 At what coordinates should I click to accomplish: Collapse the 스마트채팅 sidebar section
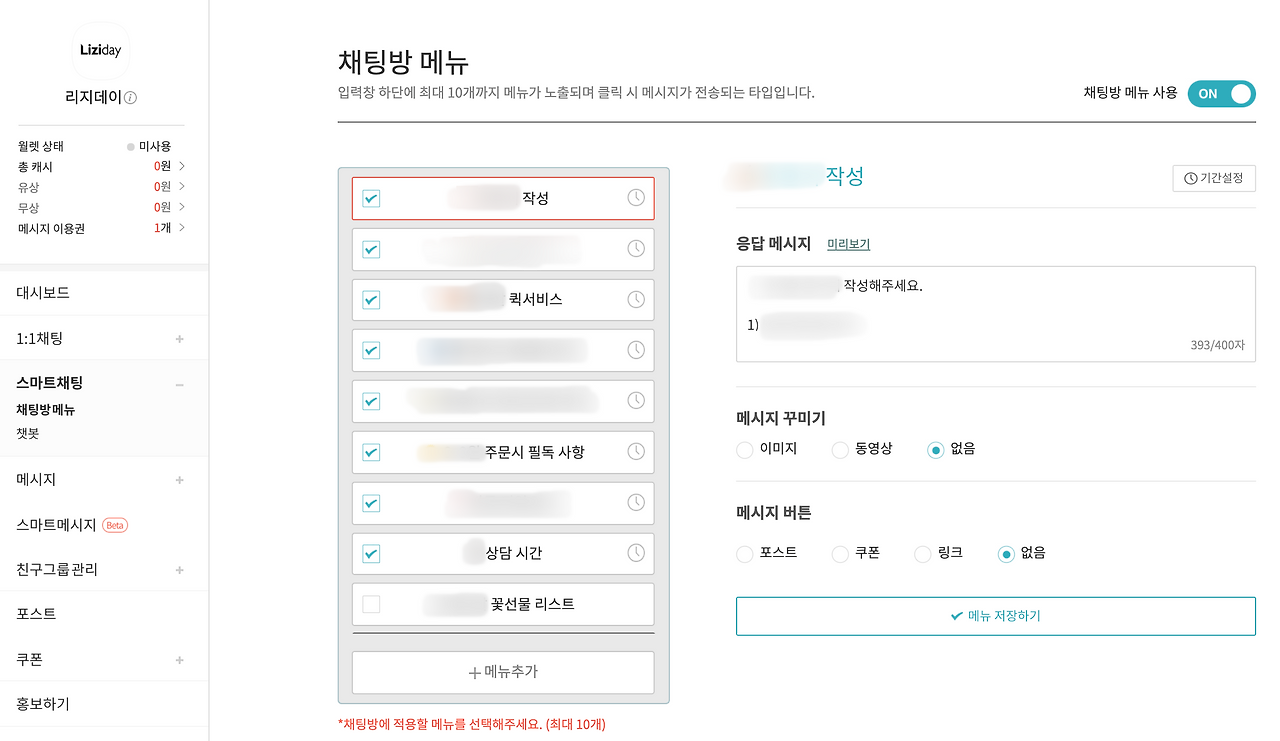tap(178, 384)
